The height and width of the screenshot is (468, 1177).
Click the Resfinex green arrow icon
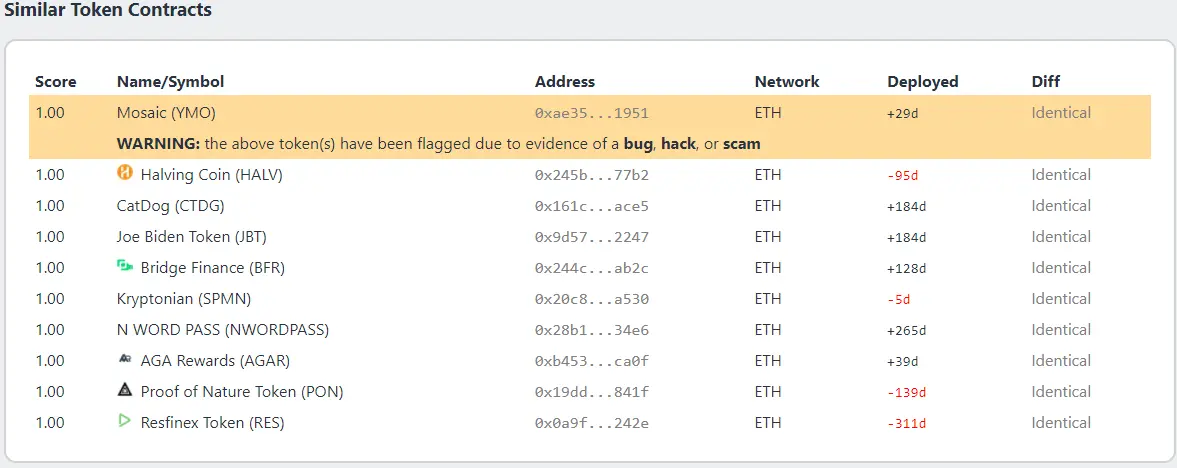[x=125, y=421]
